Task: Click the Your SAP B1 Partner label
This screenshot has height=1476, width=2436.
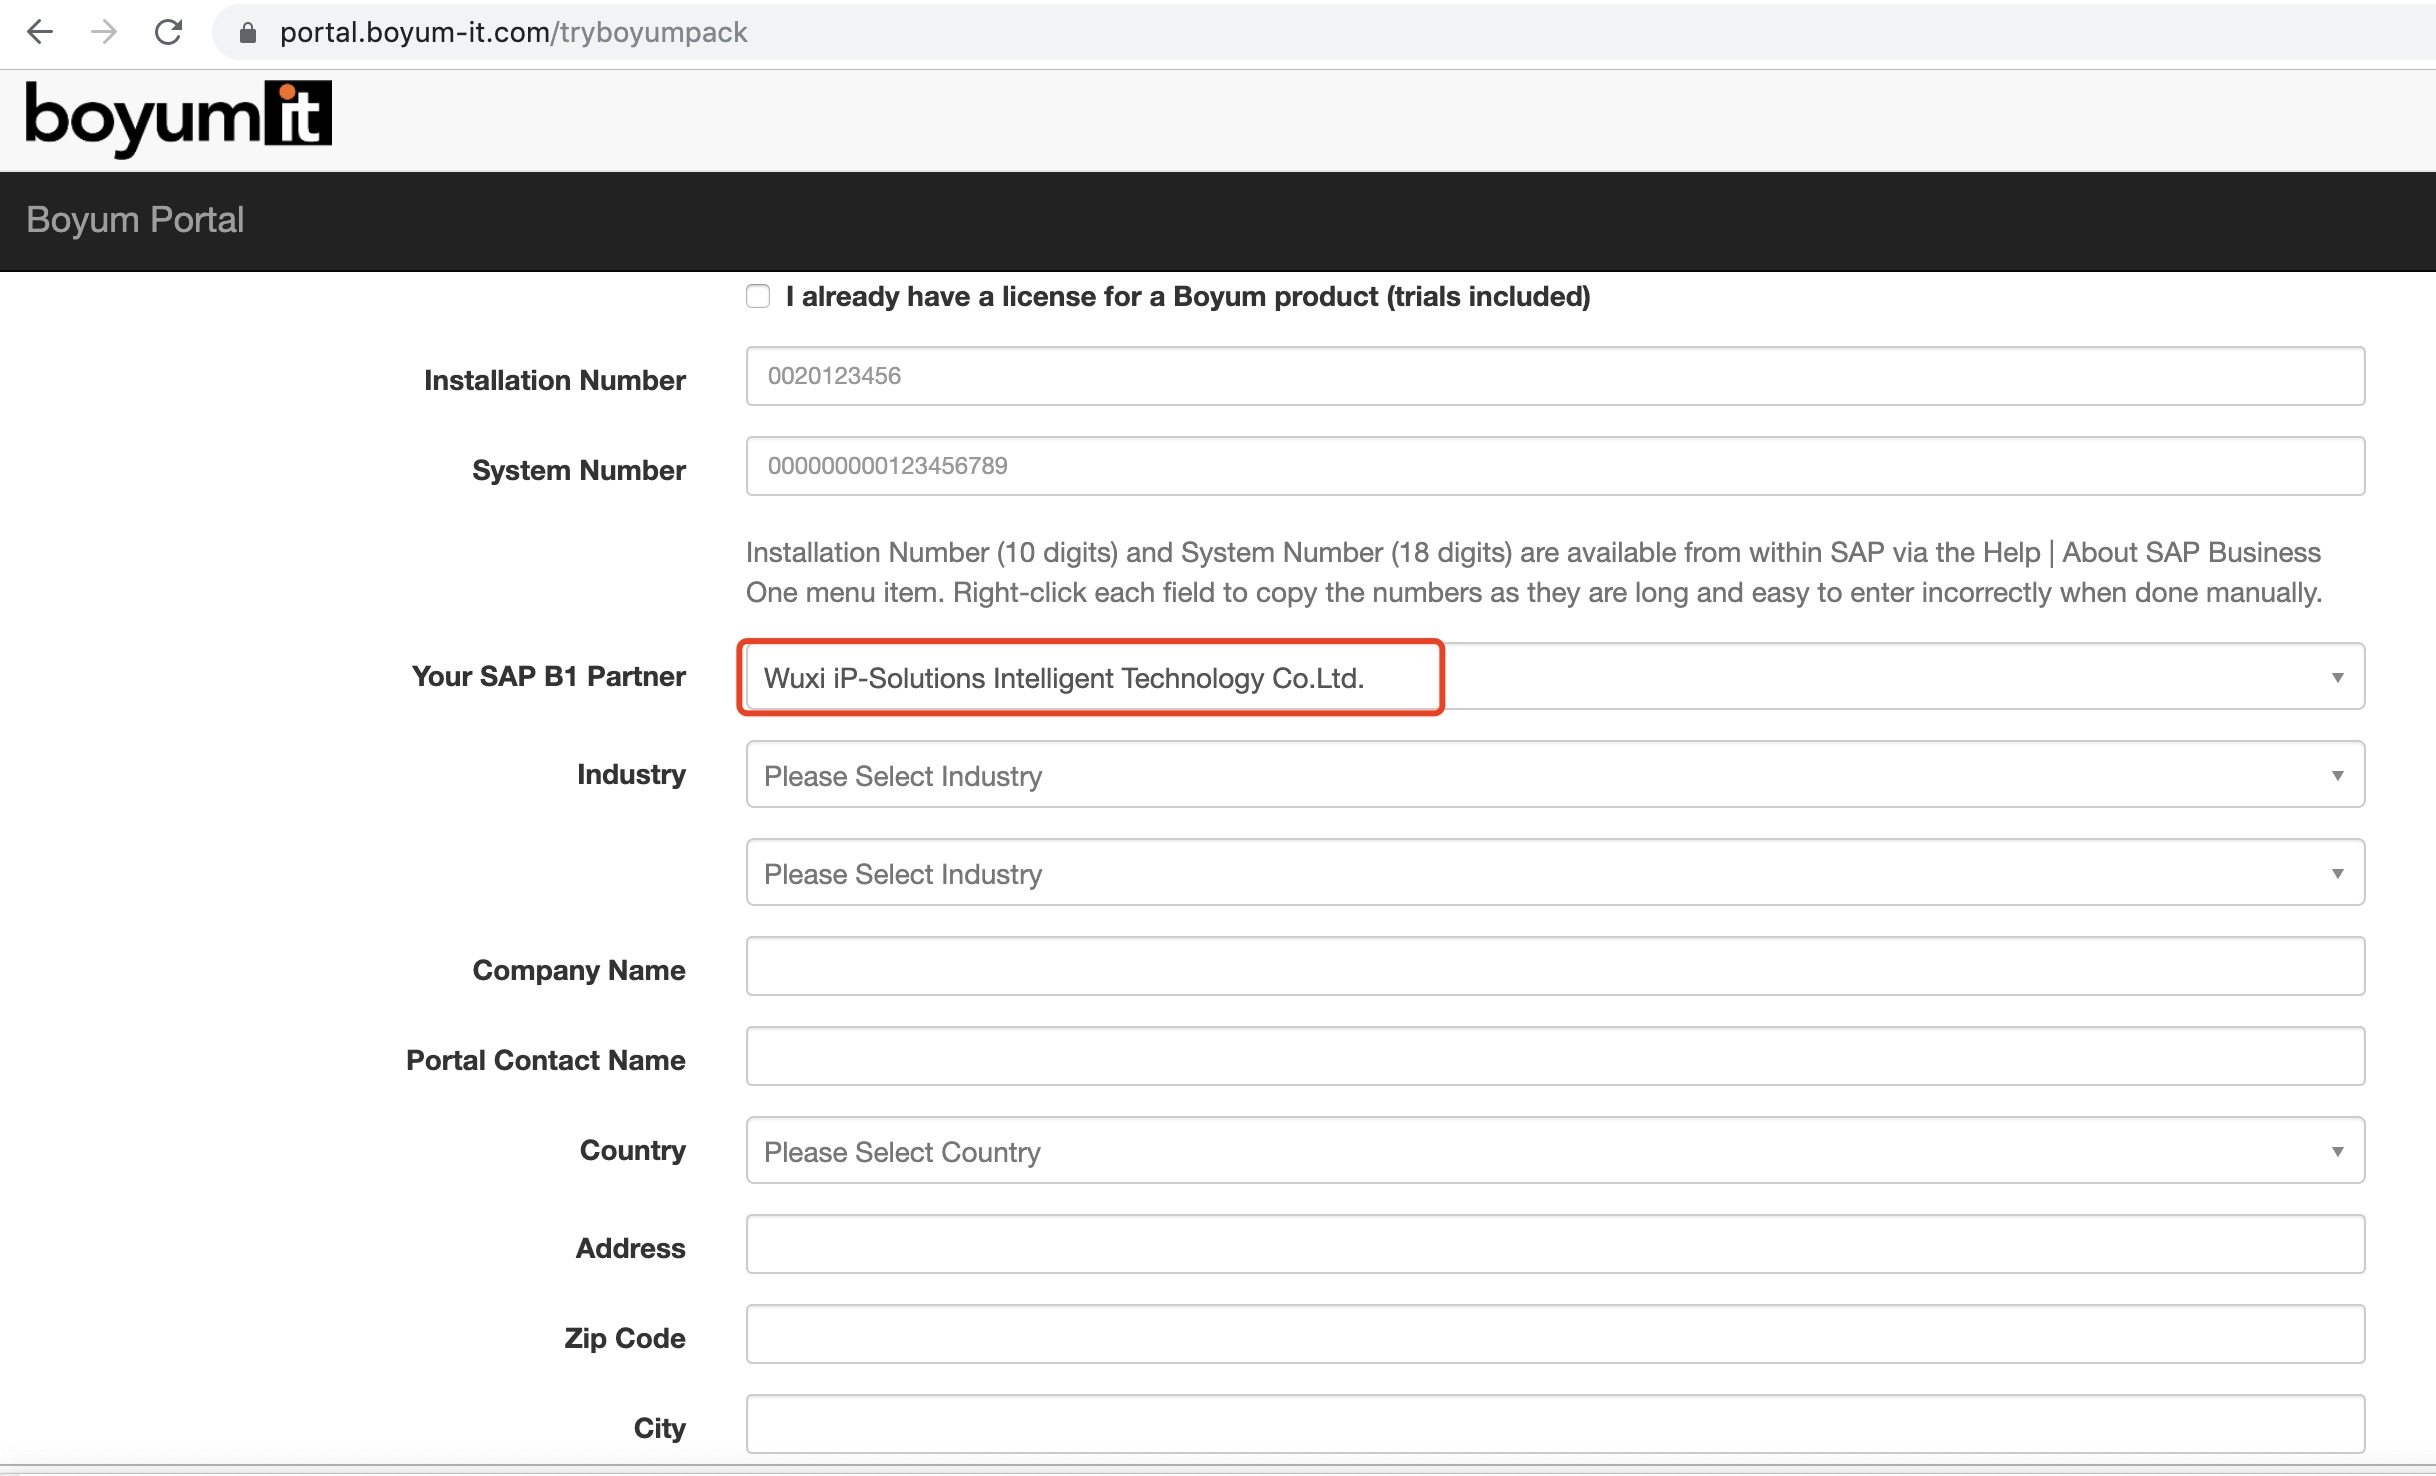Action: coord(549,676)
